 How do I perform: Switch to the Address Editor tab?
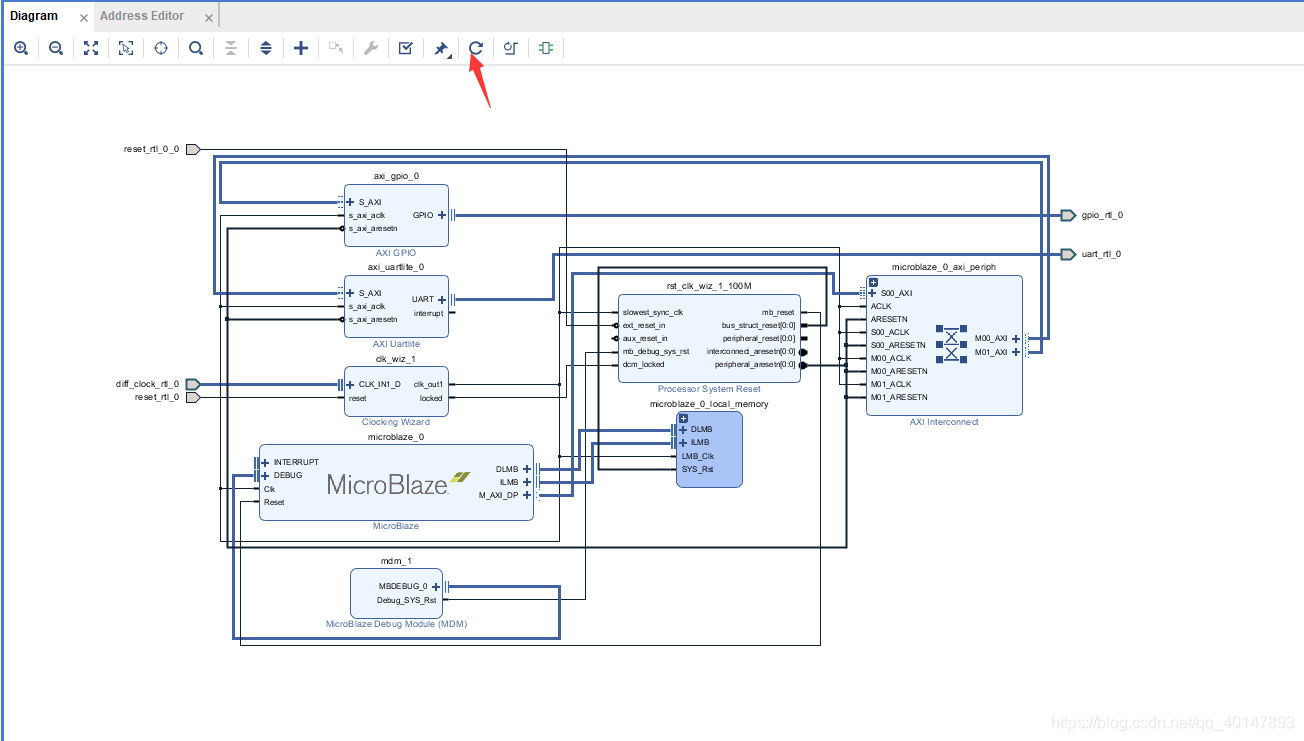click(x=144, y=15)
